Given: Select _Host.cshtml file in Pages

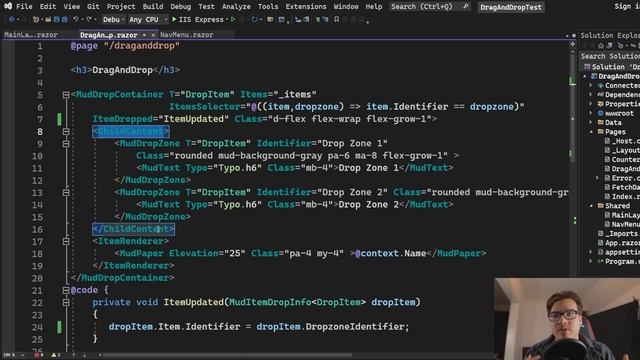Looking at the screenshot, I should click(x=622, y=141).
